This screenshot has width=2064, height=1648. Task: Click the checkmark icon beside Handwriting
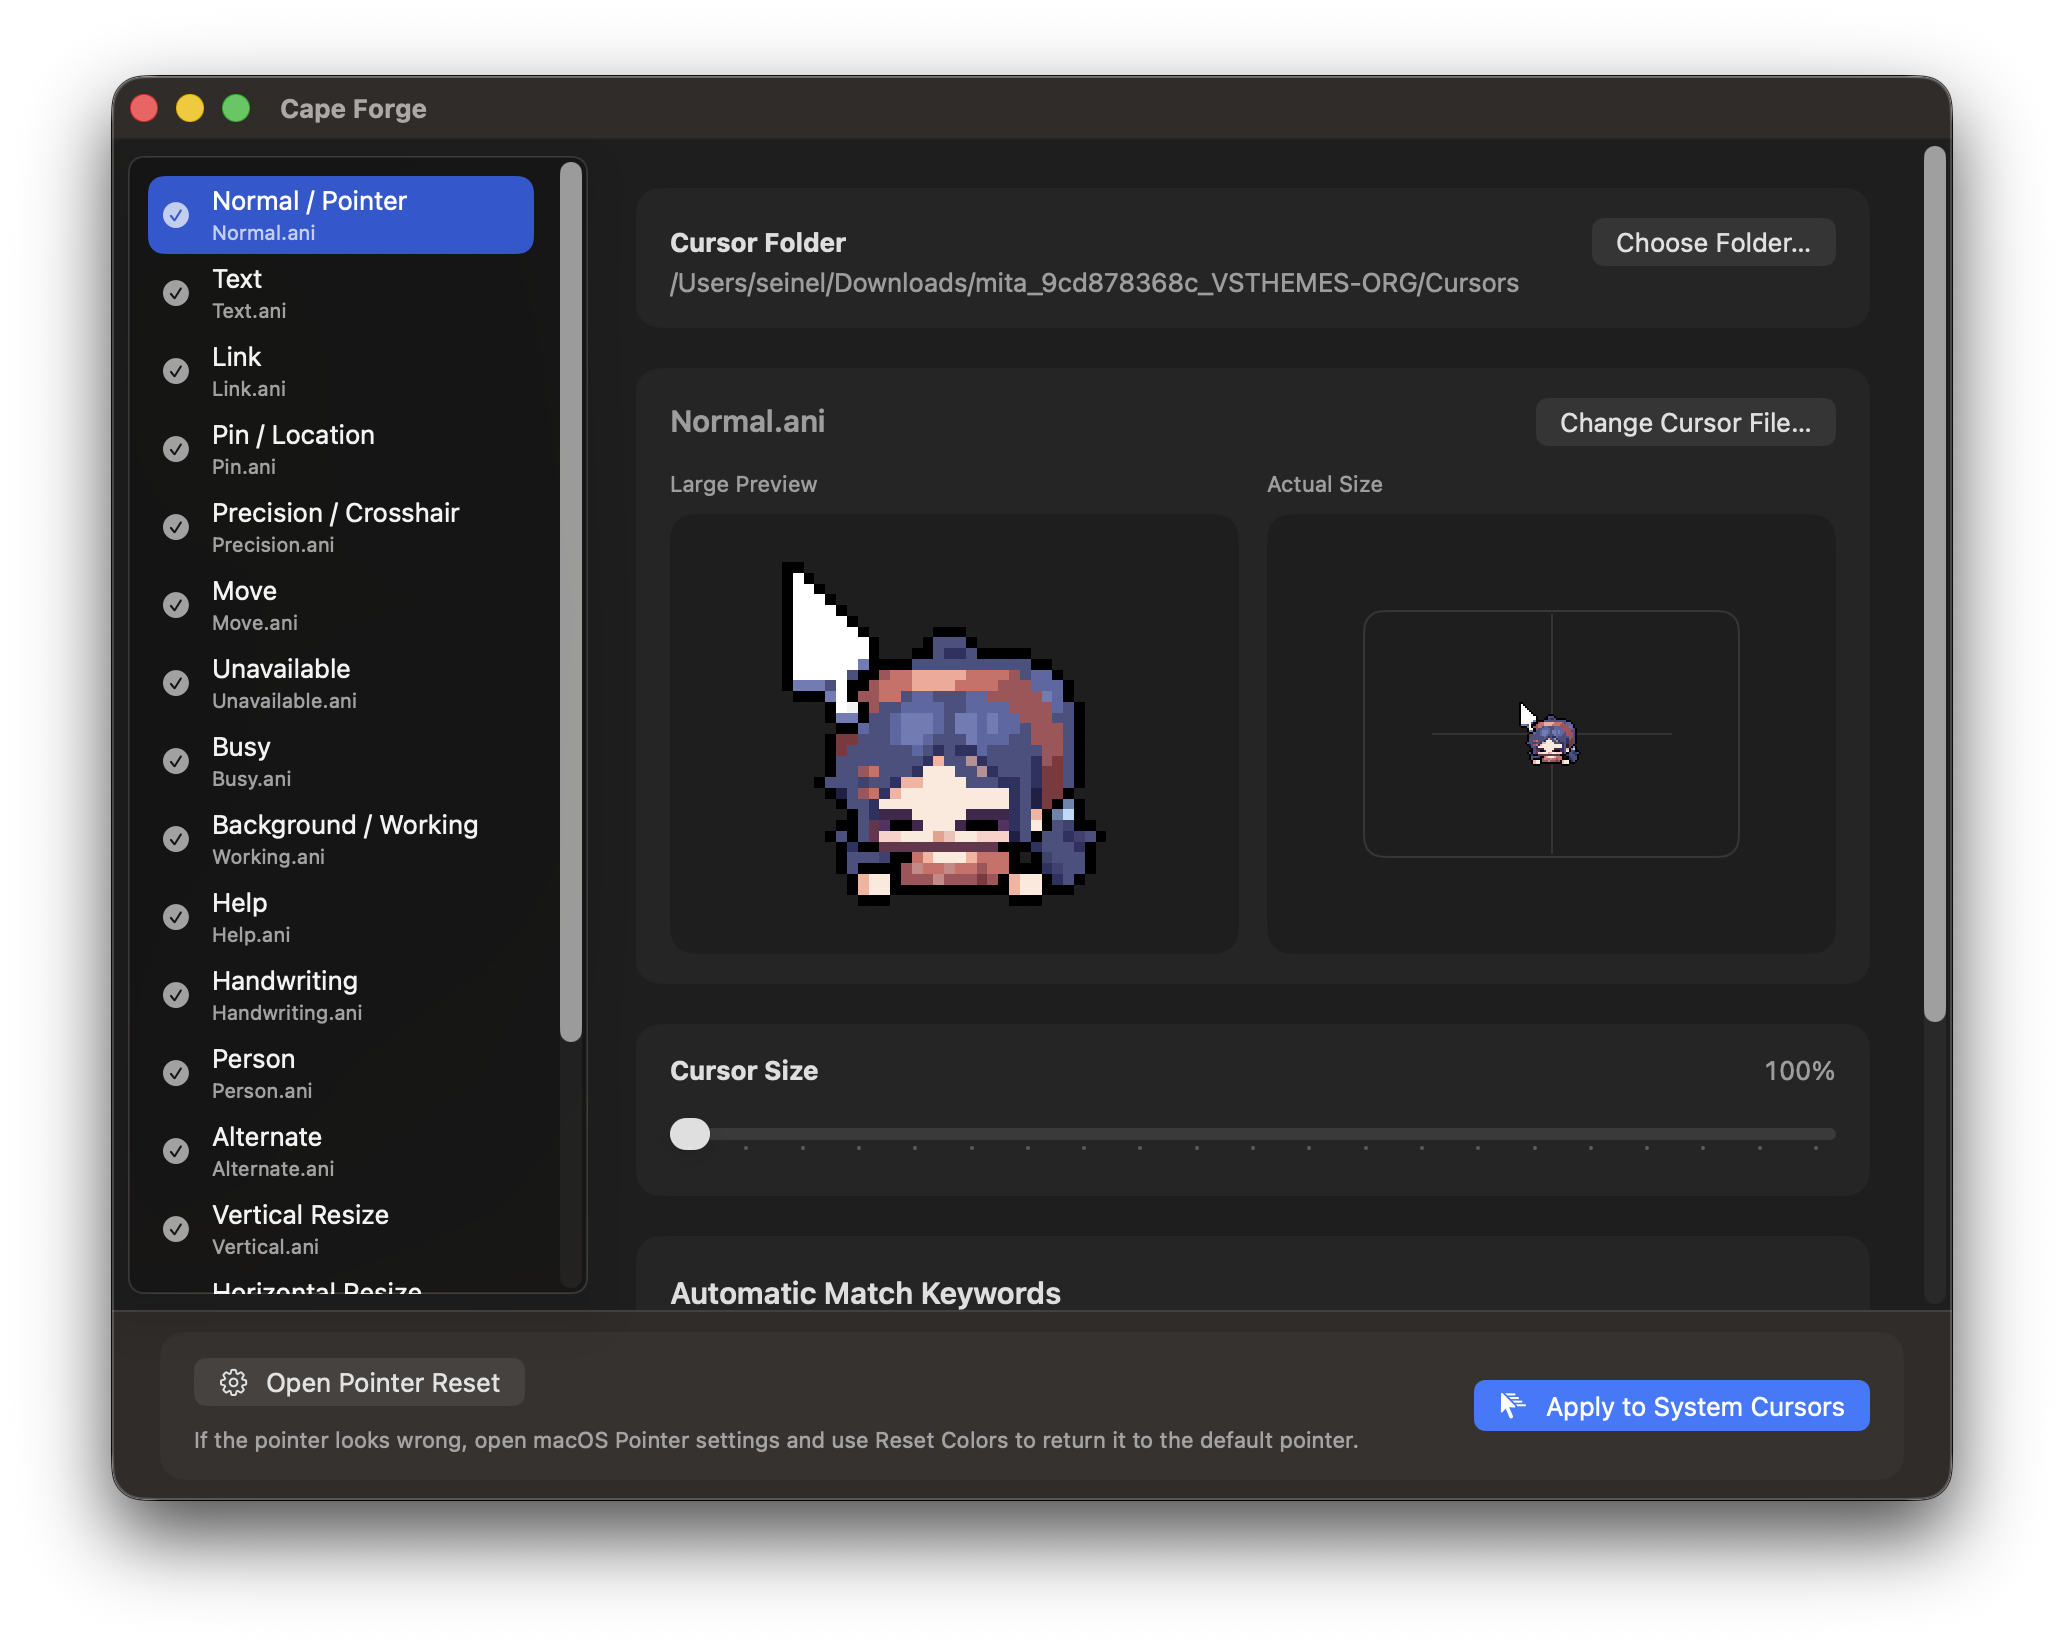click(x=176, y=995)
